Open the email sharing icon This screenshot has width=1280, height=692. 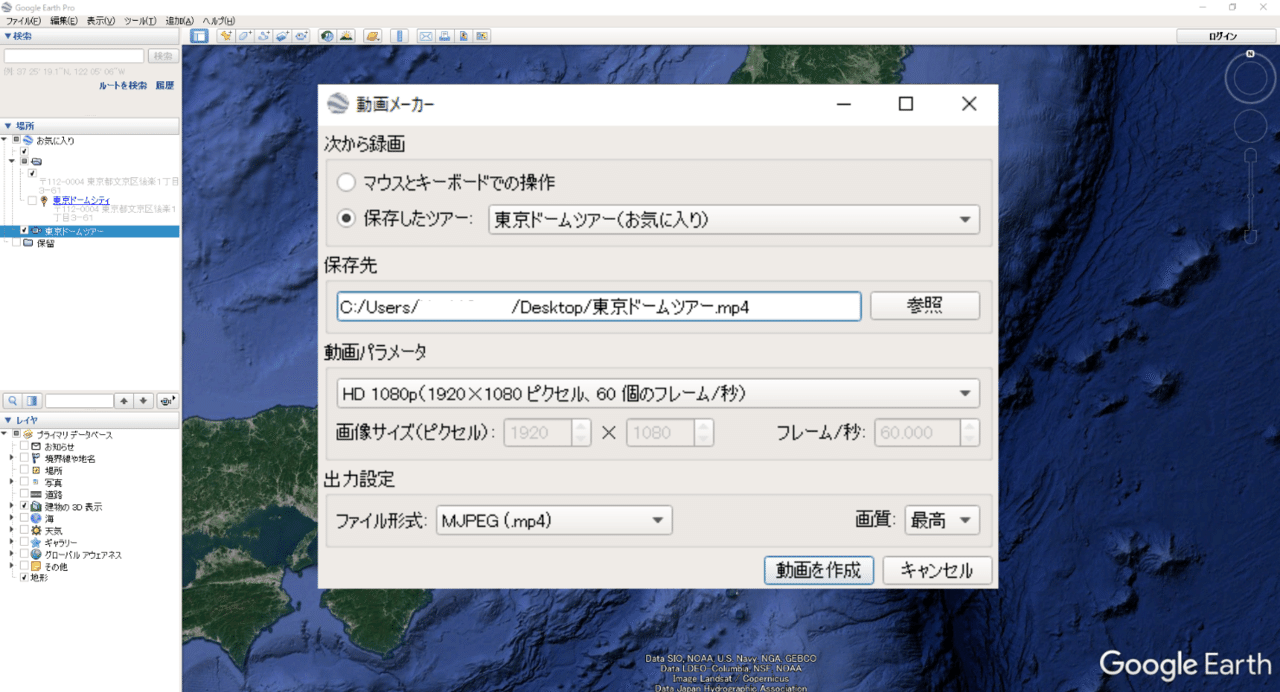[427, 35]
